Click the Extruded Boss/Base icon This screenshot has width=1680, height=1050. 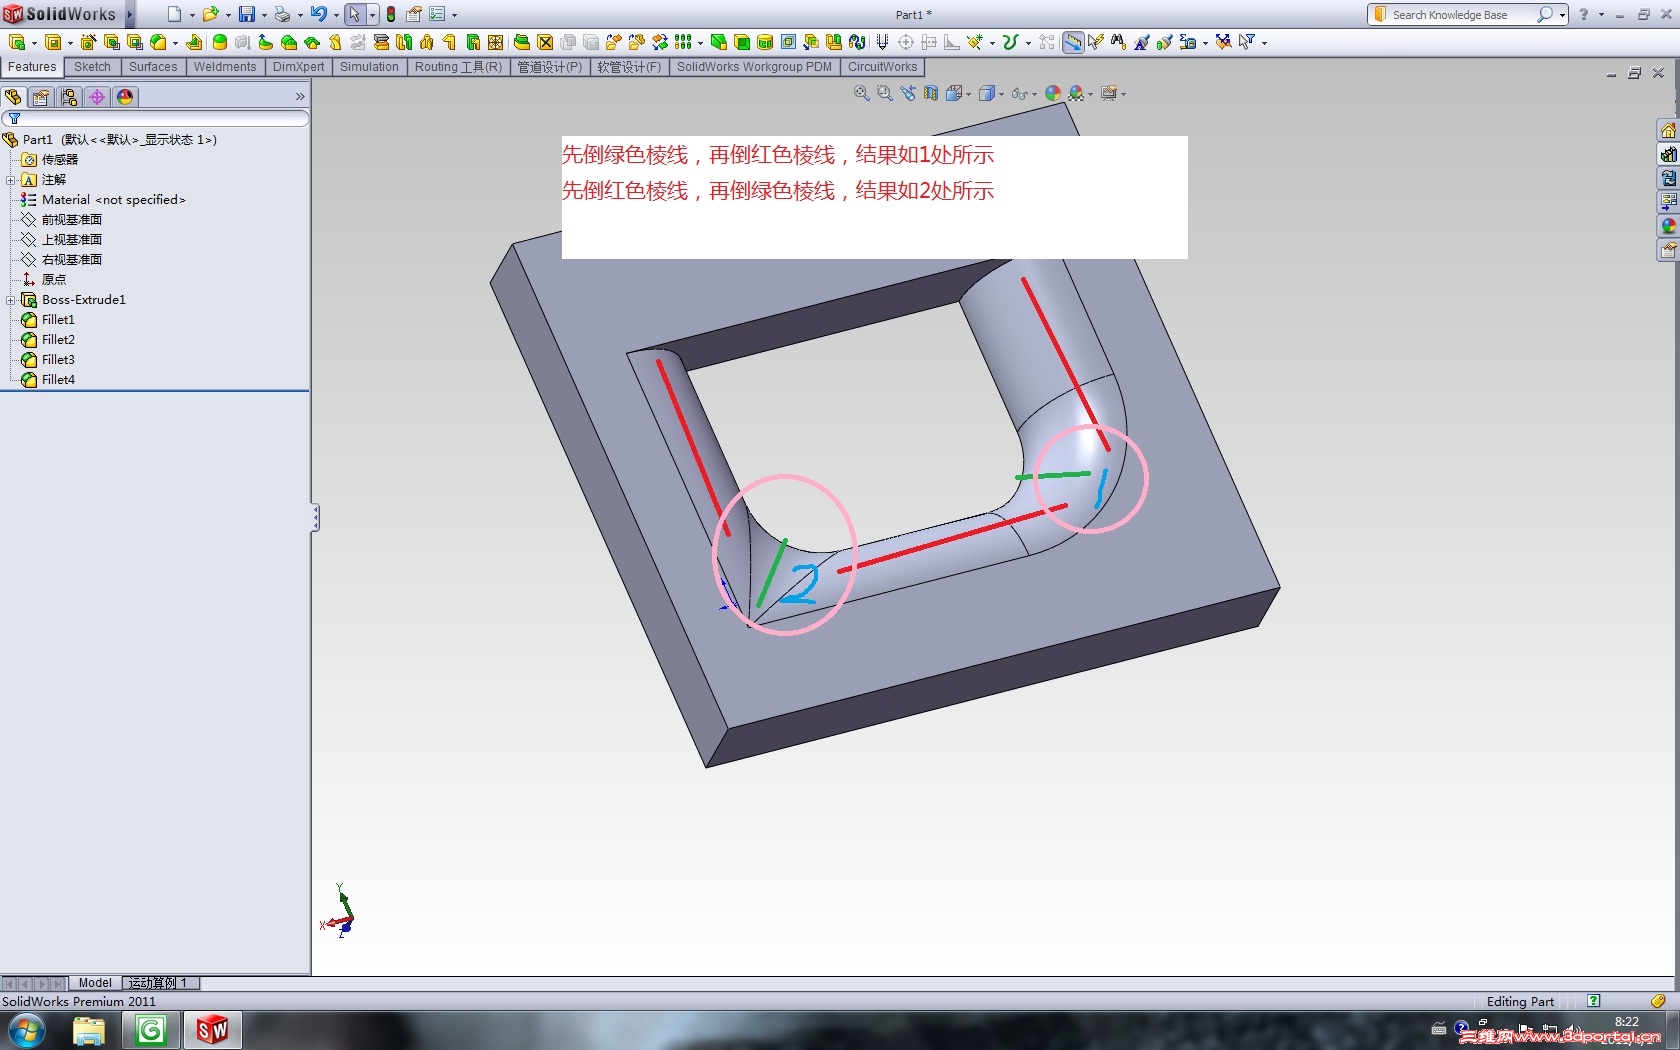(17, 42)
